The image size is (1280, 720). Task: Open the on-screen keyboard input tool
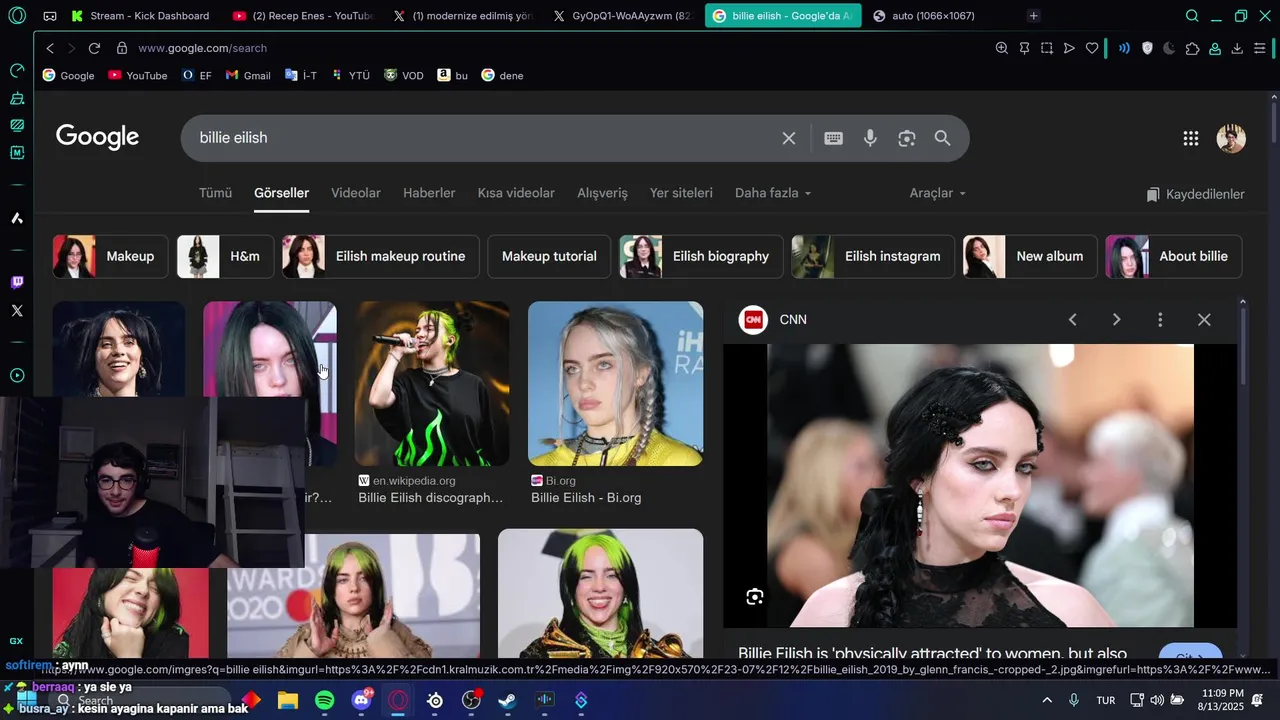coord(833,138)
